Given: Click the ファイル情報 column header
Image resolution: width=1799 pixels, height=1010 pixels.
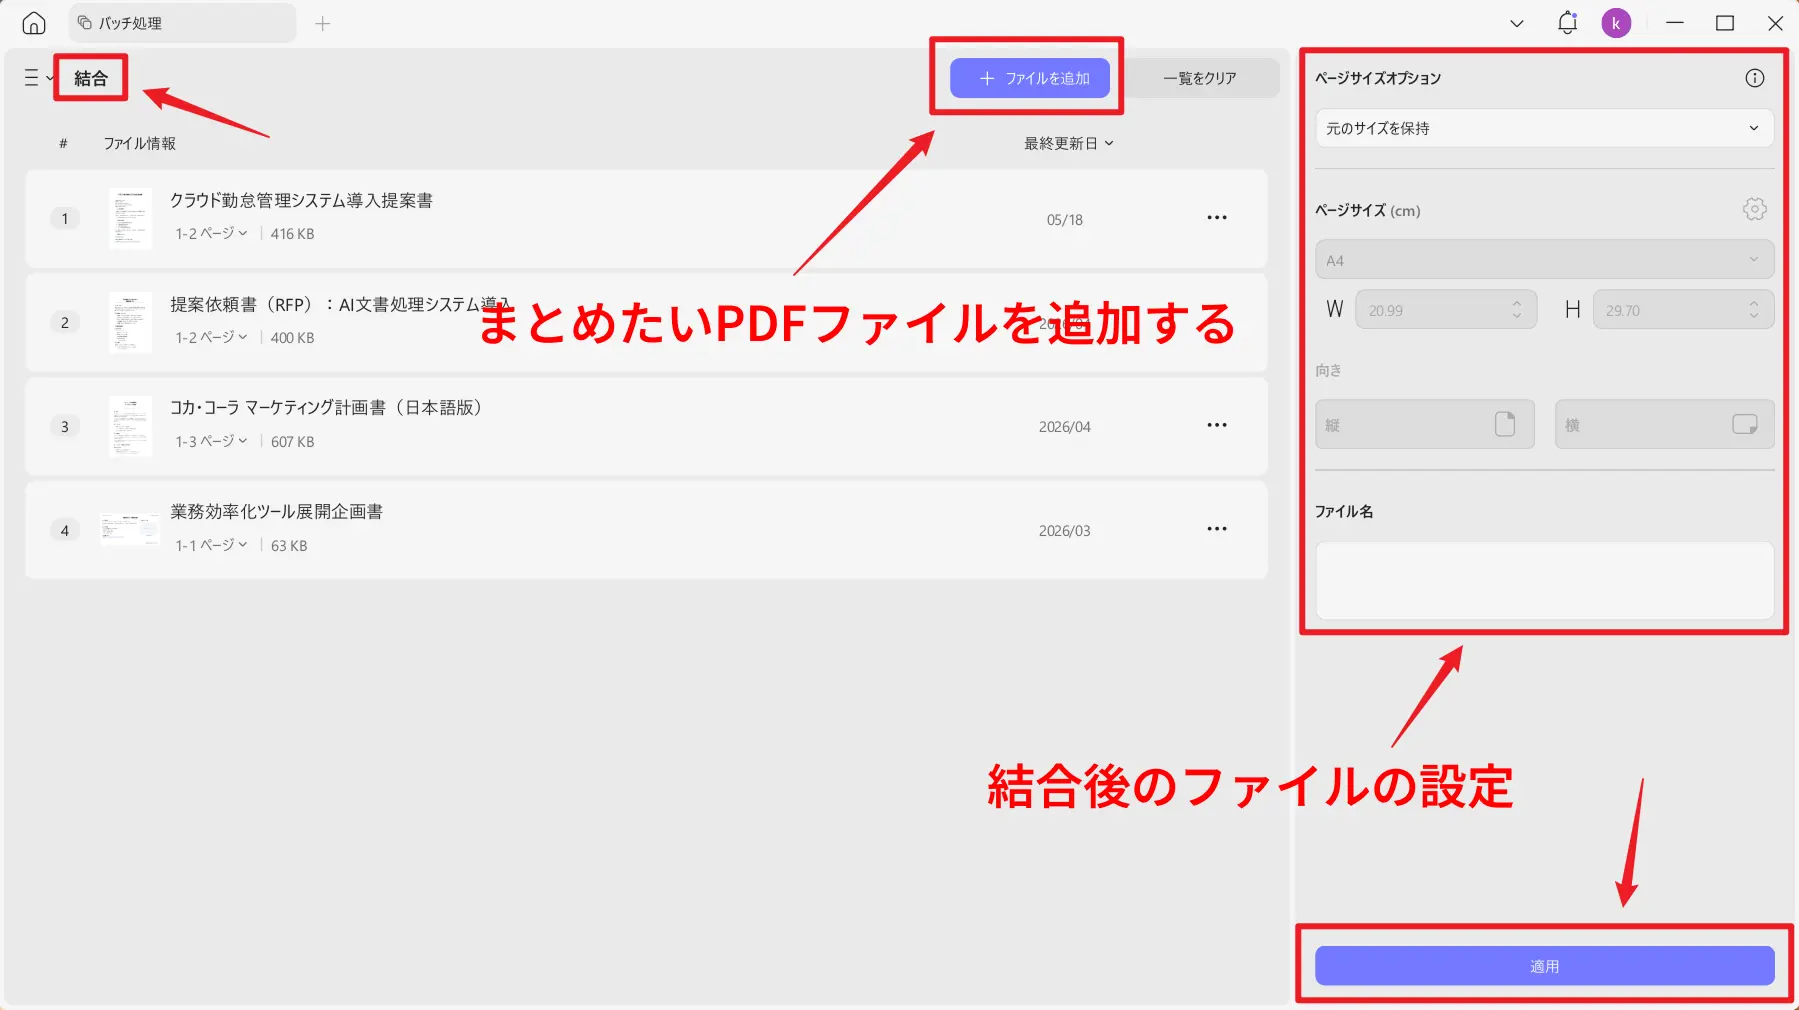Looking at the screenshot, I should pyautogui.click(x=140, y=143).
